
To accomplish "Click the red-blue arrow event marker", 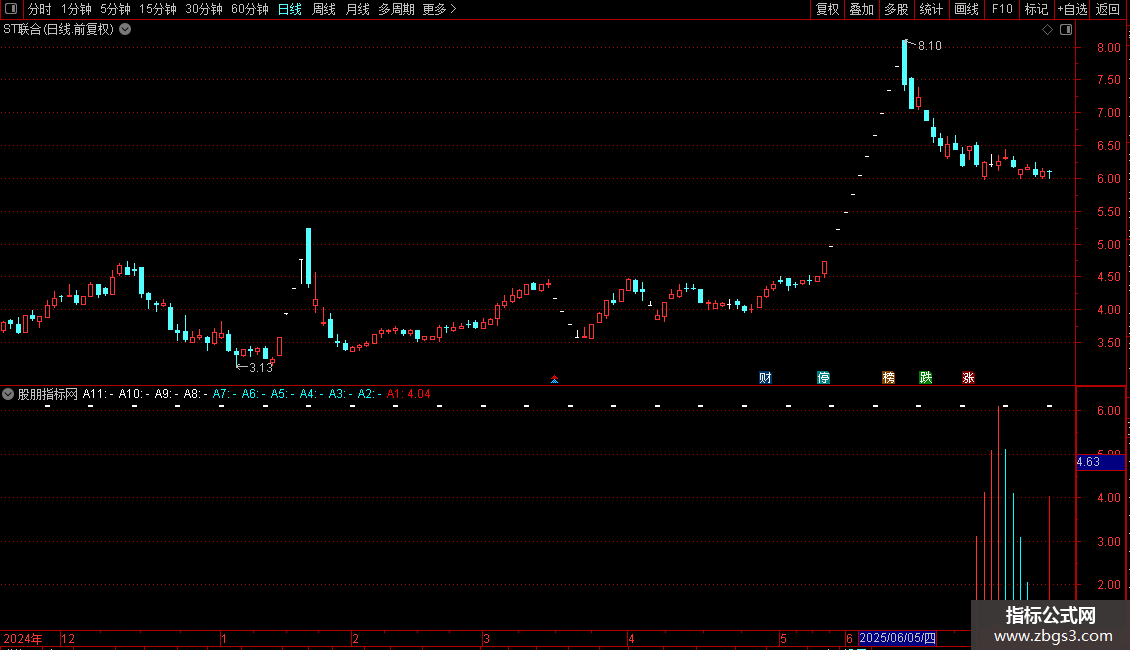I will click(x=554, y=379).
